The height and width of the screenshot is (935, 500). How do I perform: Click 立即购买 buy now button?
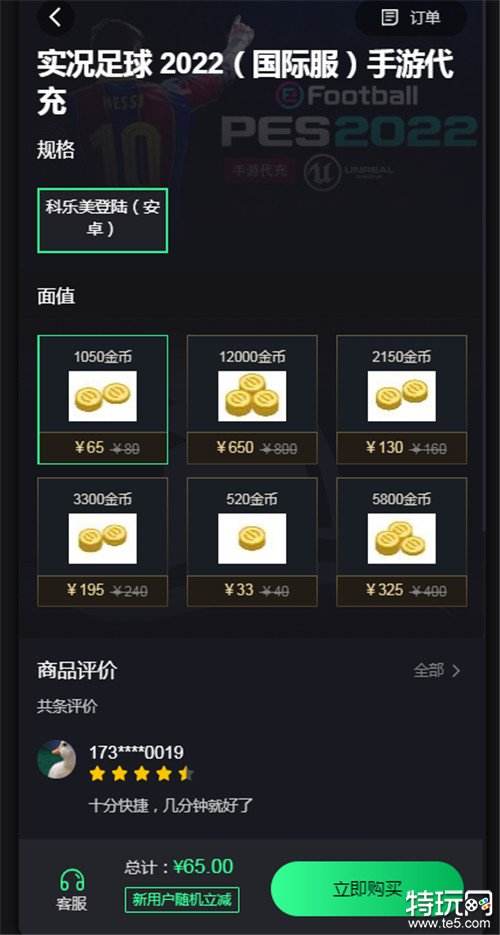click(367, 888)
